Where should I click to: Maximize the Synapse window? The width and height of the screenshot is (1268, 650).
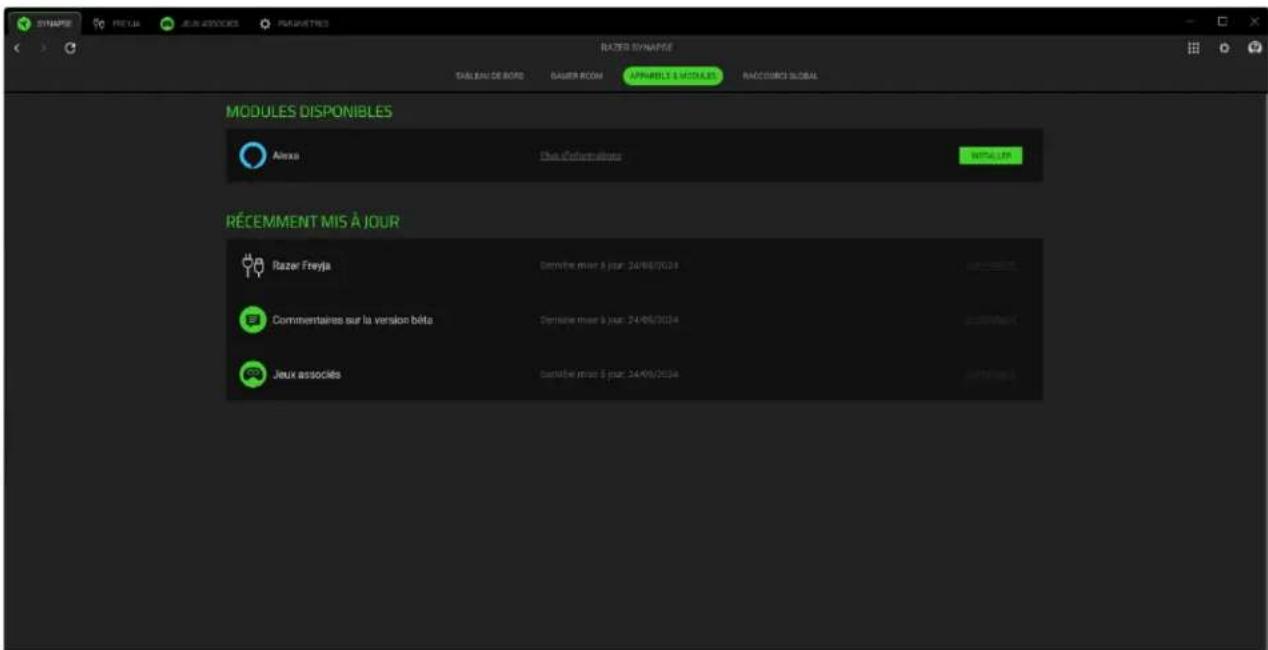[1222, 22]
